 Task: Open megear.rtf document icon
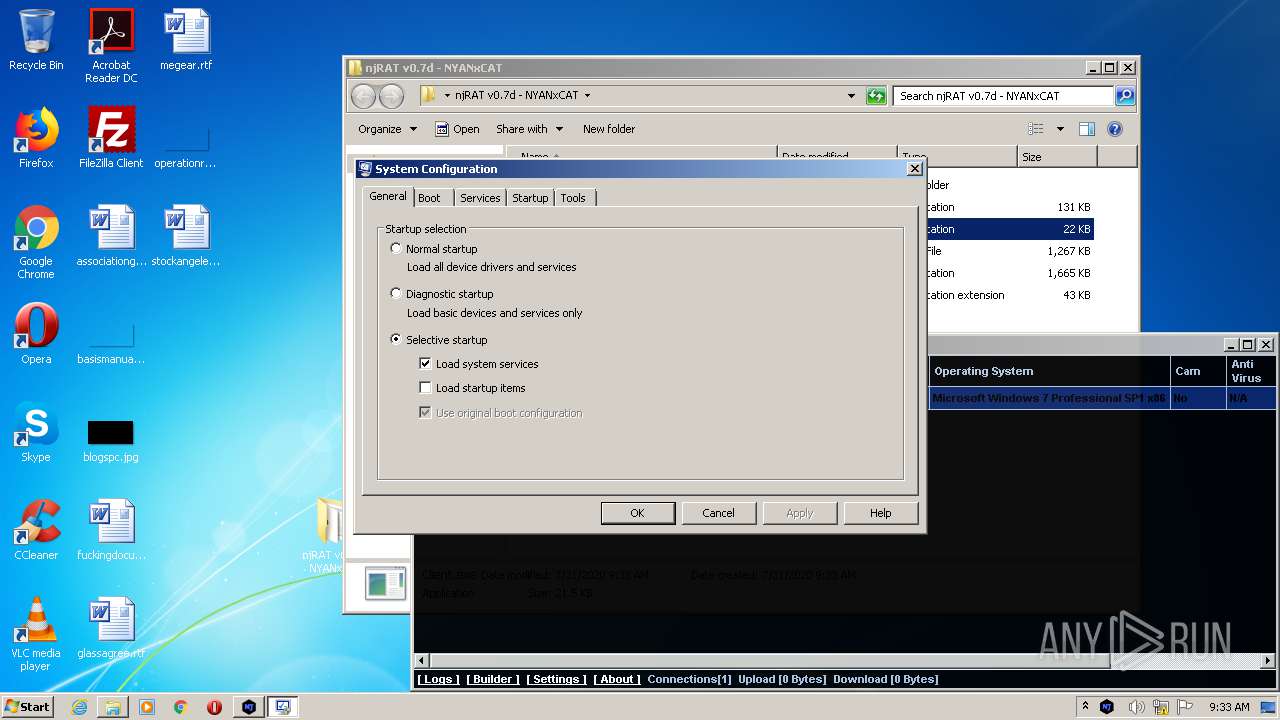click(x=187, y=40)
